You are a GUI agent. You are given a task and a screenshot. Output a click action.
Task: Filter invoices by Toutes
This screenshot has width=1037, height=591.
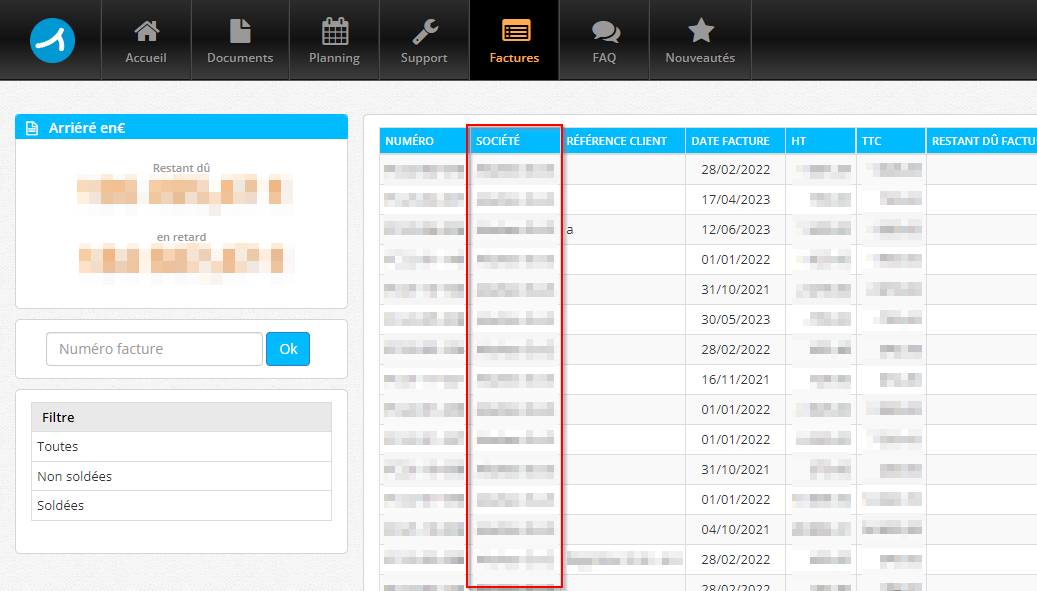[58, 447]
